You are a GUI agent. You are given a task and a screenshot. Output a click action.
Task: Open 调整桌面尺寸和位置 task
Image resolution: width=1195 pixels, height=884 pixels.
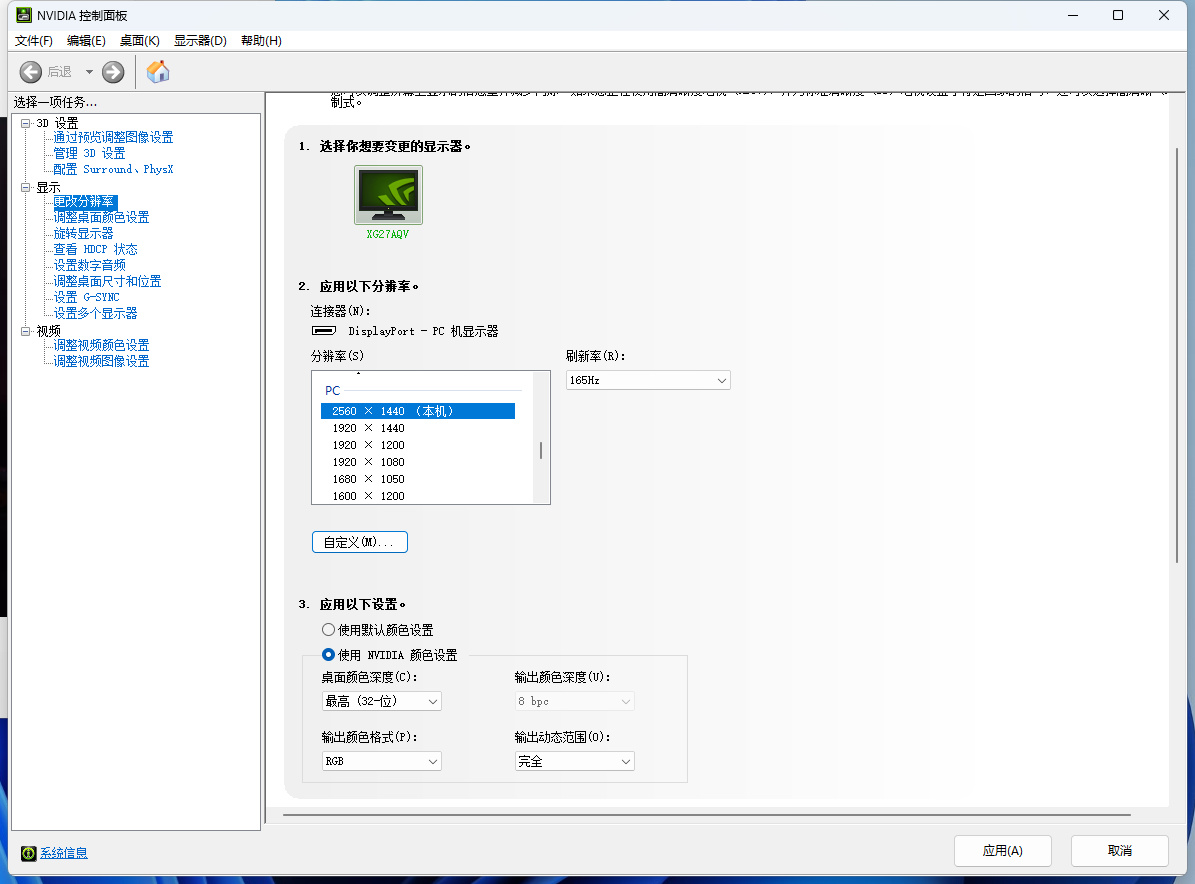pyautogui.click(x=107, y=281)
